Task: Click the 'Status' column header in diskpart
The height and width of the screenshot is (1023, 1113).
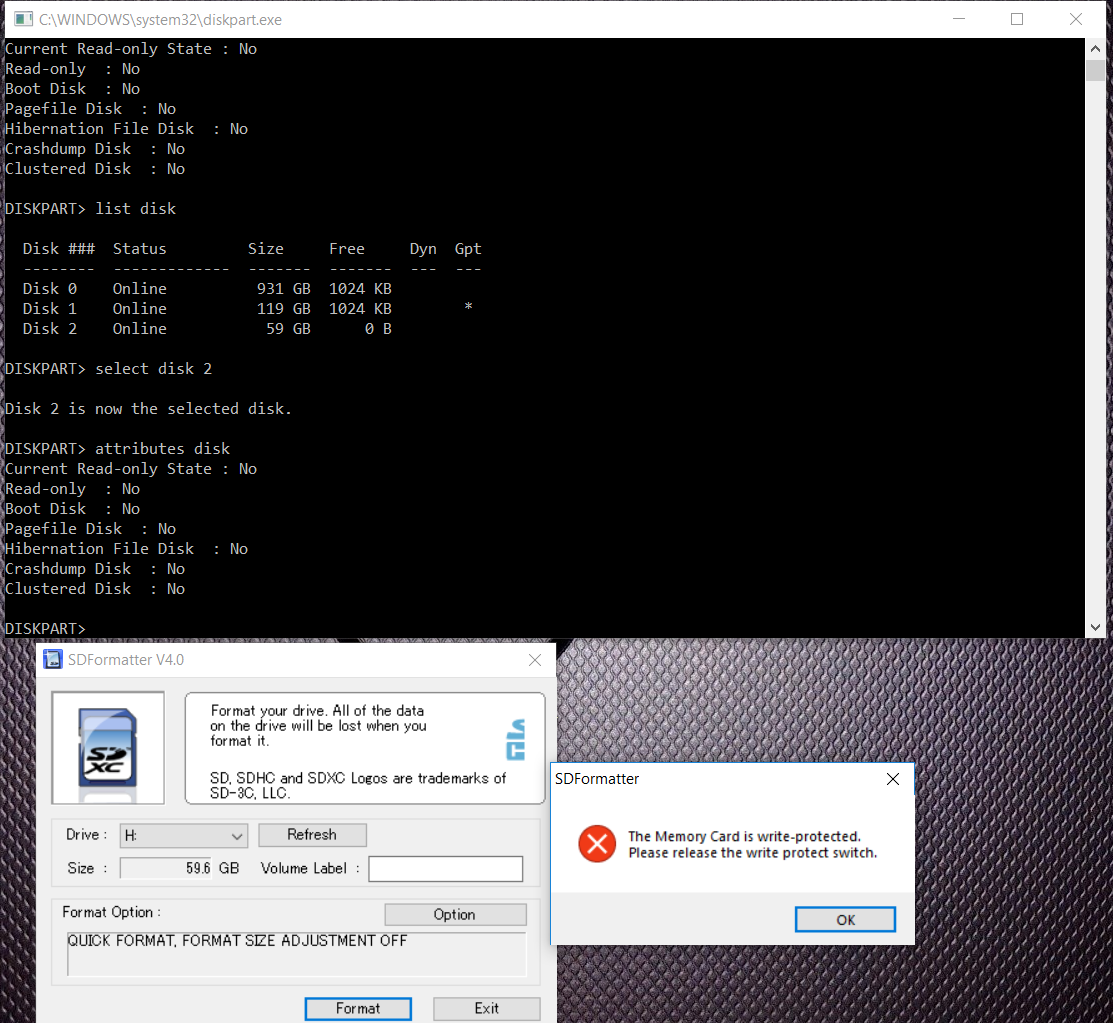Action: 140,249
